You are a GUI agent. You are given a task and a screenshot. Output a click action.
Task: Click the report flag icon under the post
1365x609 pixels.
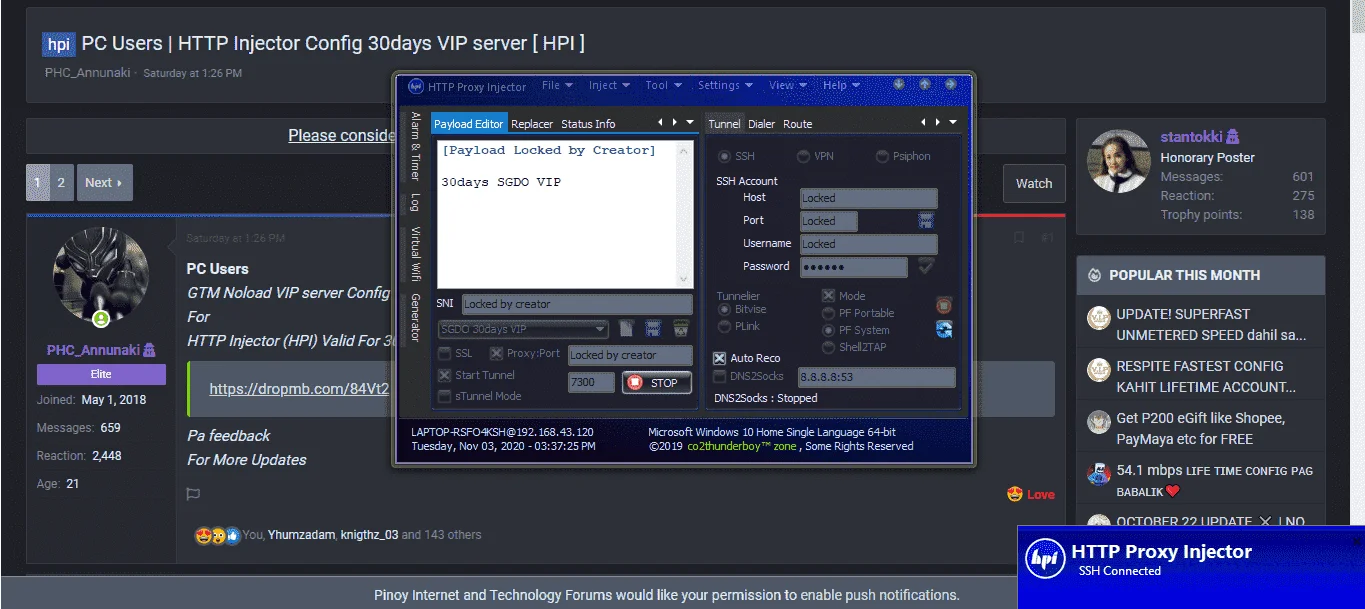(x=194, y=494)
